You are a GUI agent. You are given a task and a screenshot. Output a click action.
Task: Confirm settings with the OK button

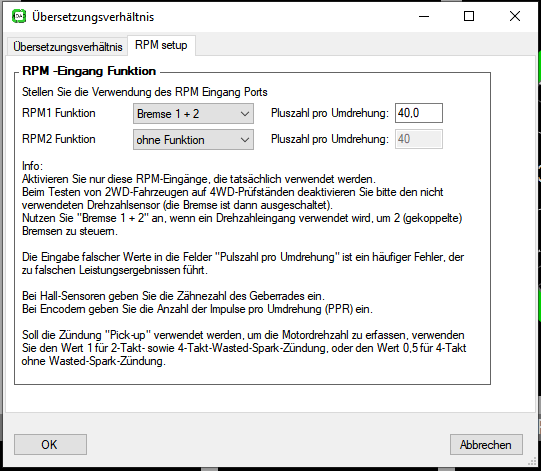[x=50, y=444]
